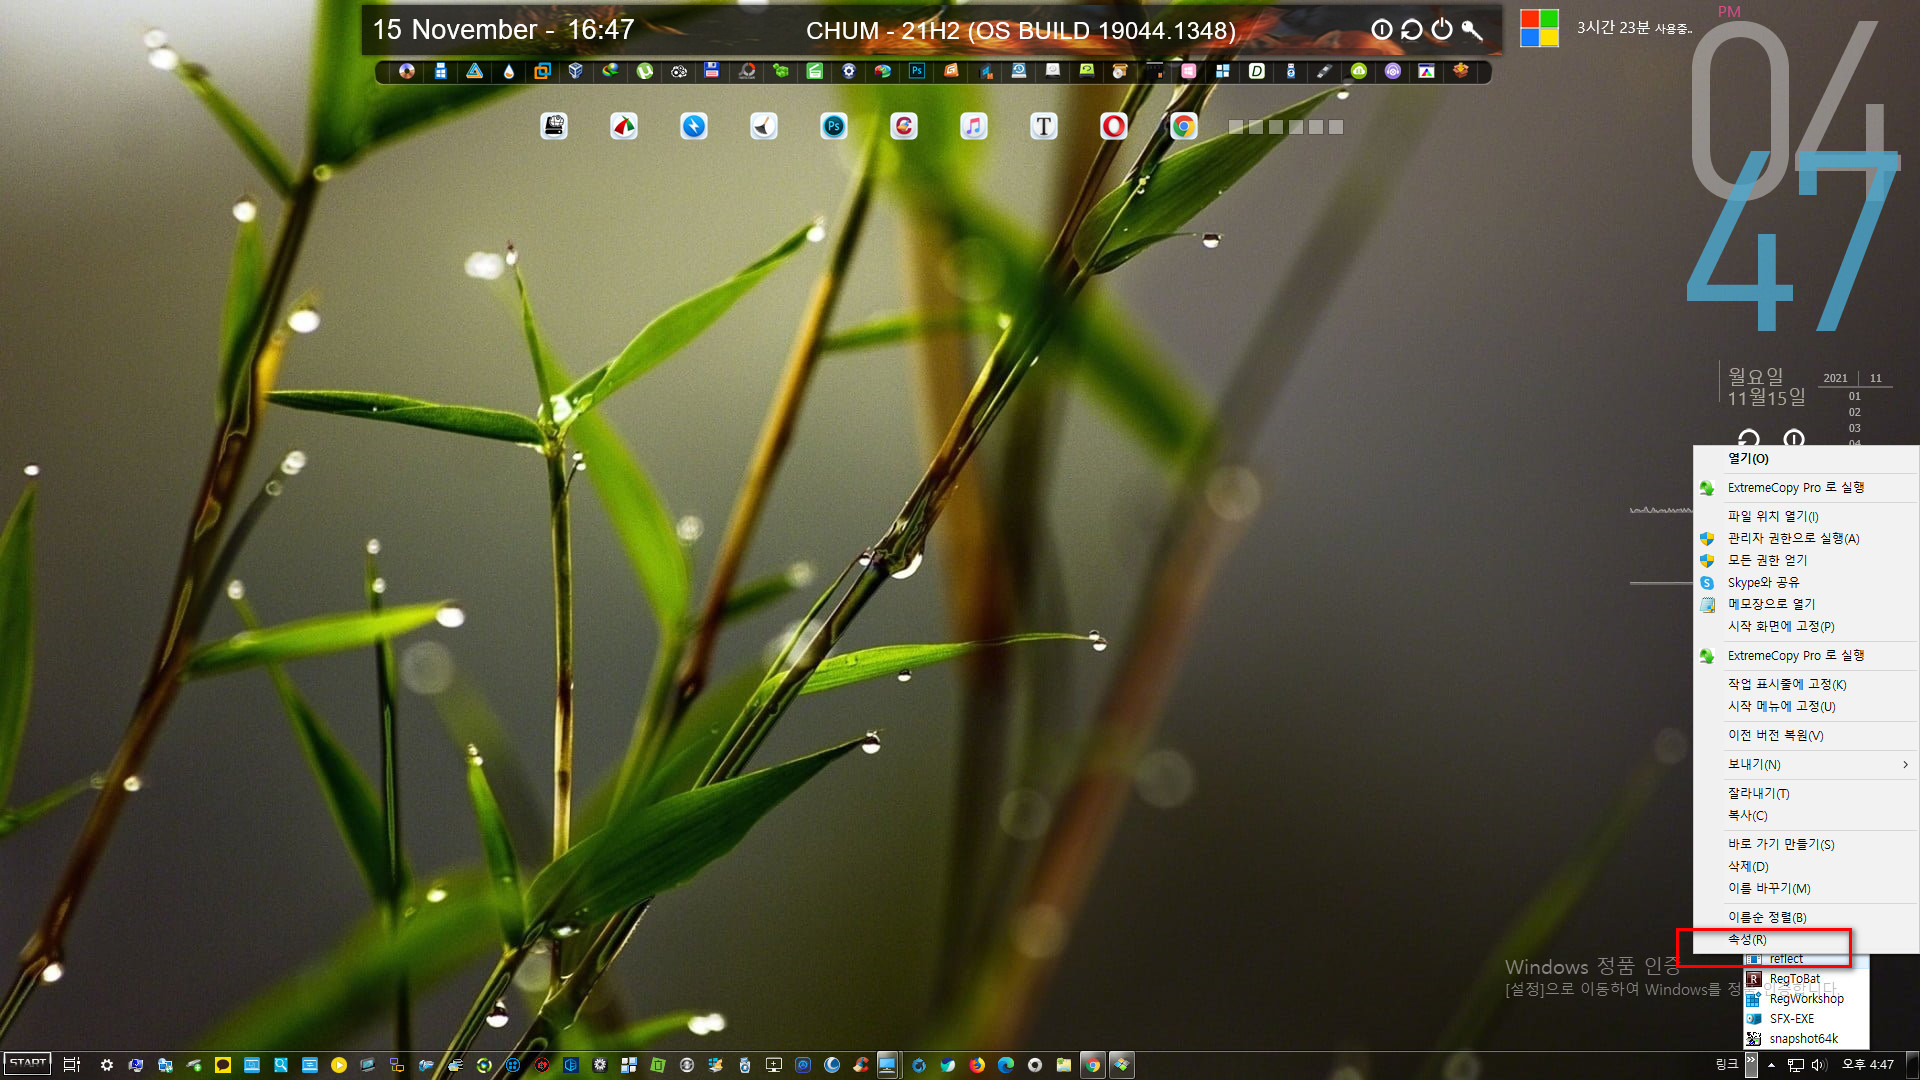Screen dimensions: 1920x1080
Task: Click the blue floppy disk launcher icon
Action: [x=711, y=71]
